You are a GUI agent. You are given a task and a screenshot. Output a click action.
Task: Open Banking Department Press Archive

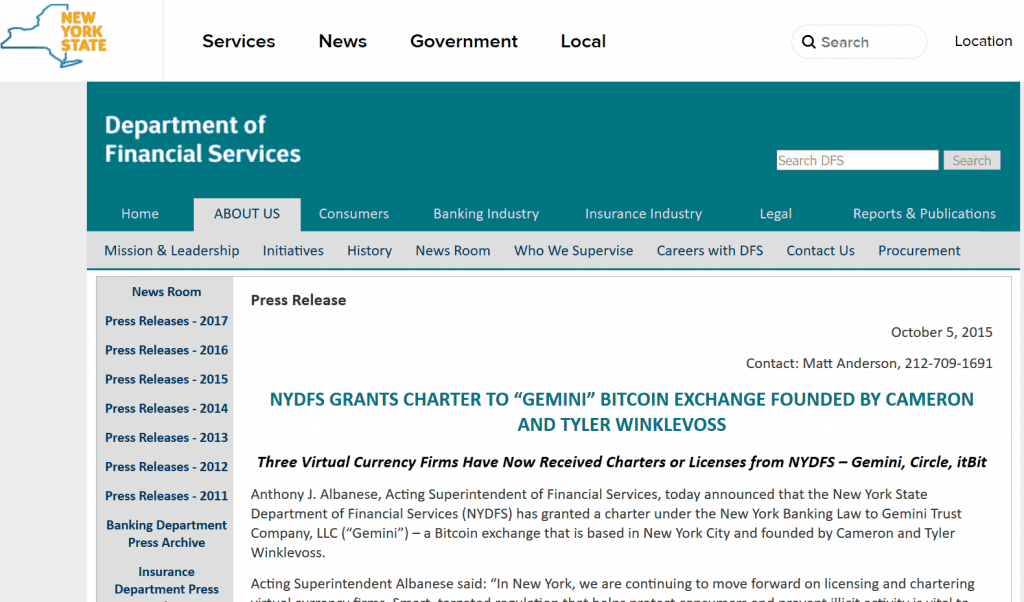coord(167,533)
